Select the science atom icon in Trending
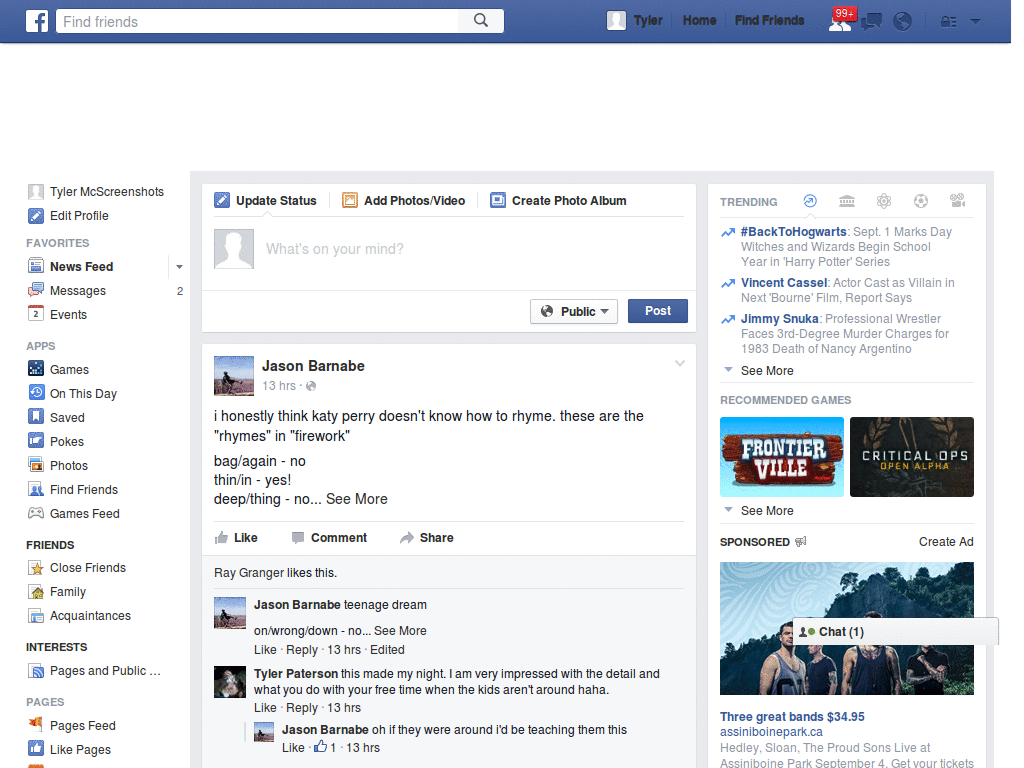Image resolution: width=1024 pixels, height=768 pixels. tap(884, 201)
